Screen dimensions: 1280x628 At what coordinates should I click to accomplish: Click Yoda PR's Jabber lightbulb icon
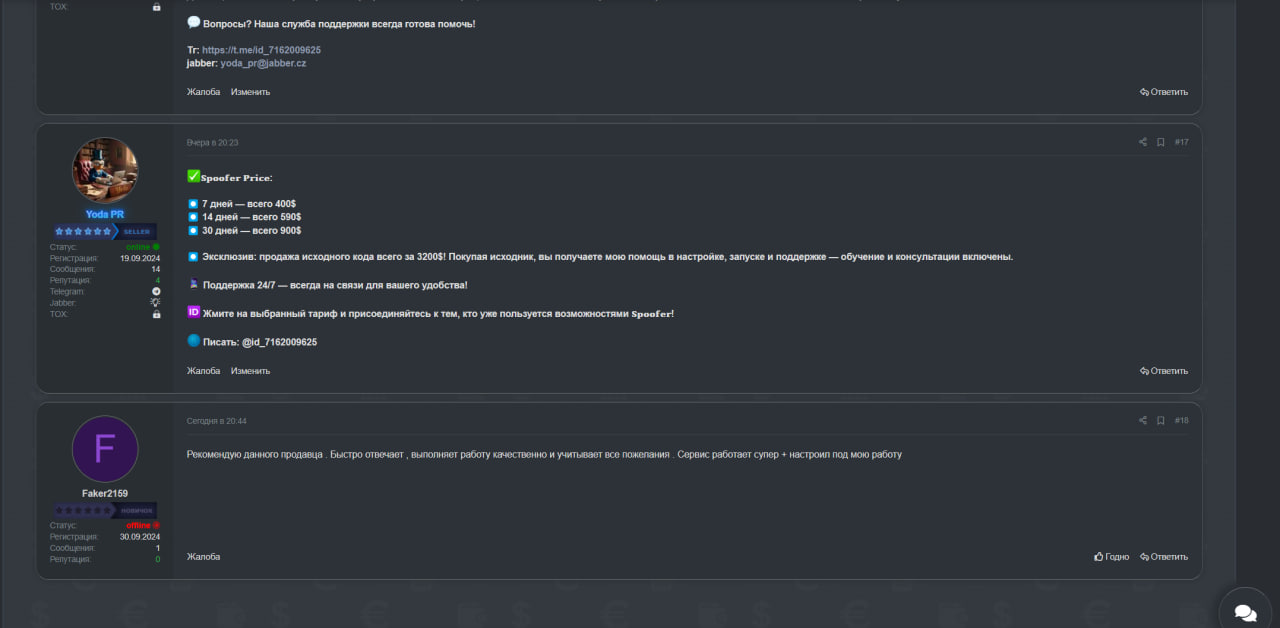(155, 302)
